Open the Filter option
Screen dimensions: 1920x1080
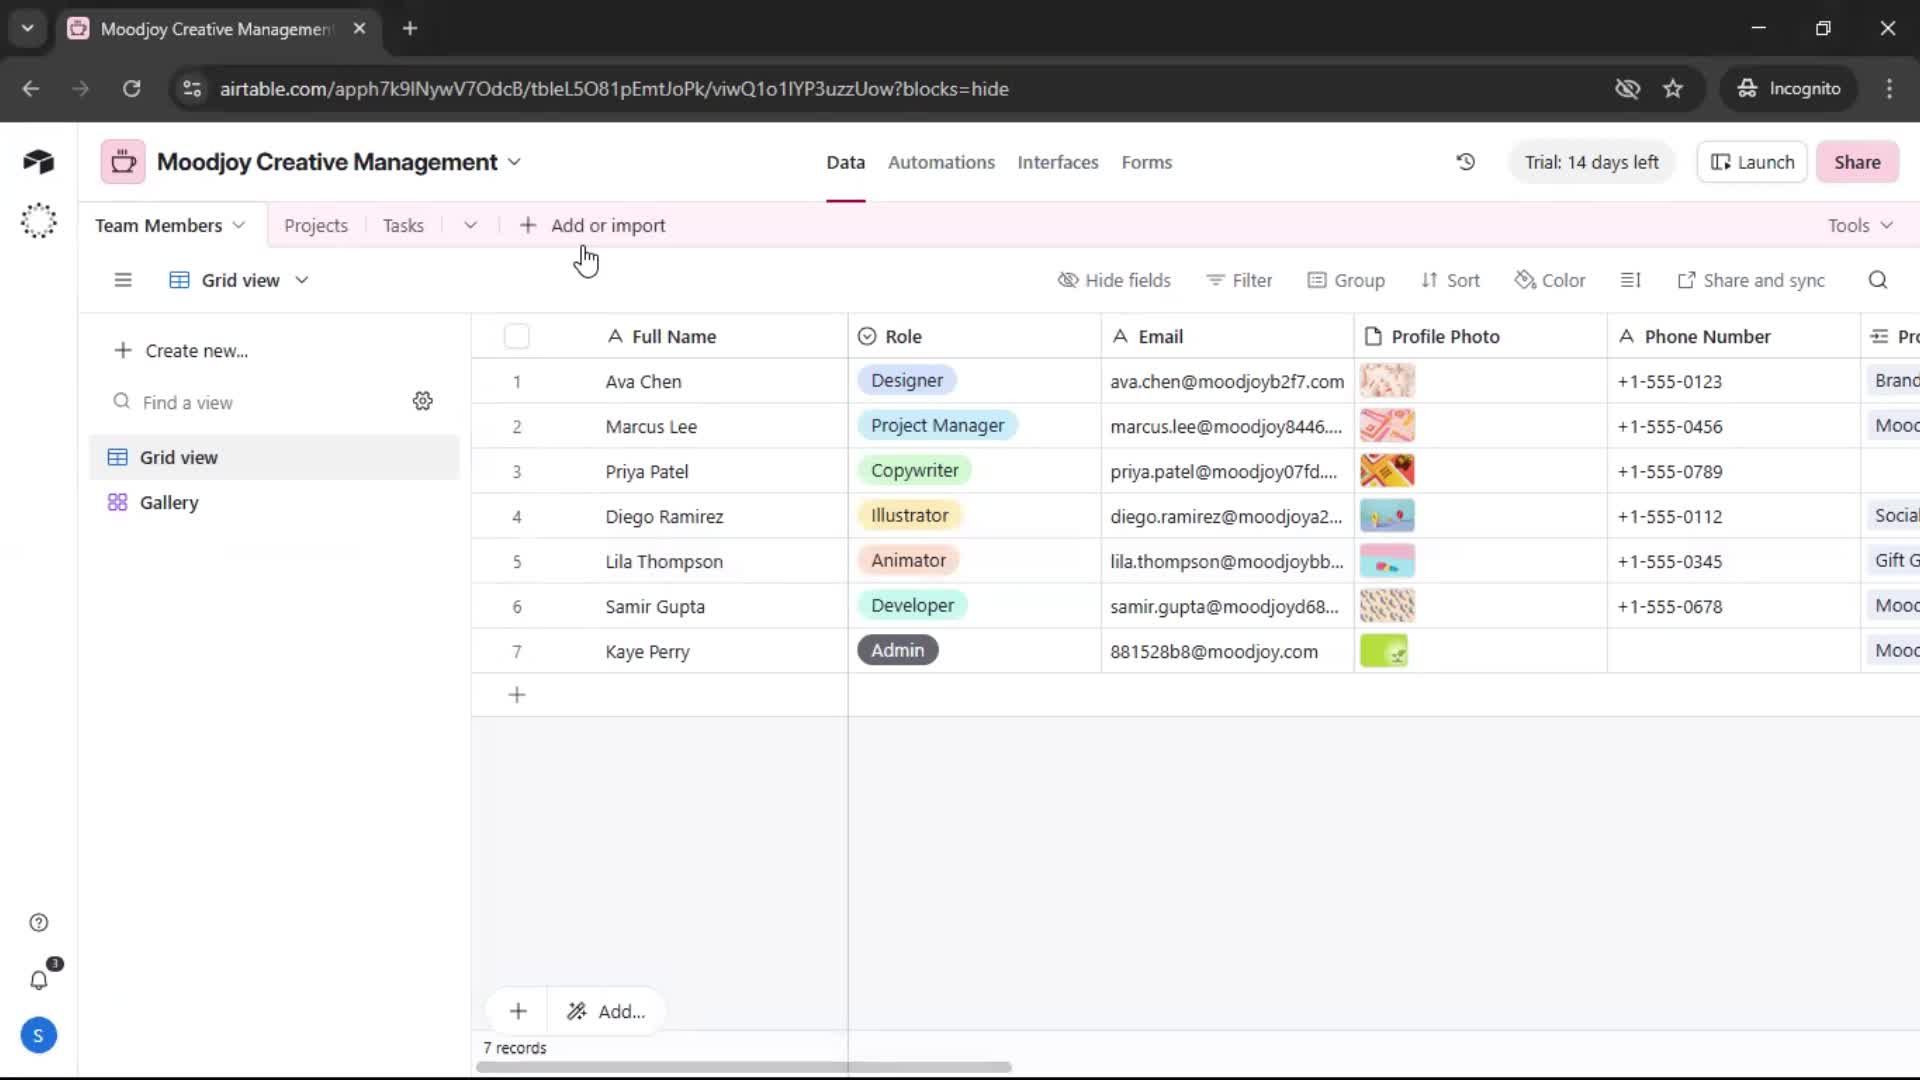click(x=1239, y=280)
